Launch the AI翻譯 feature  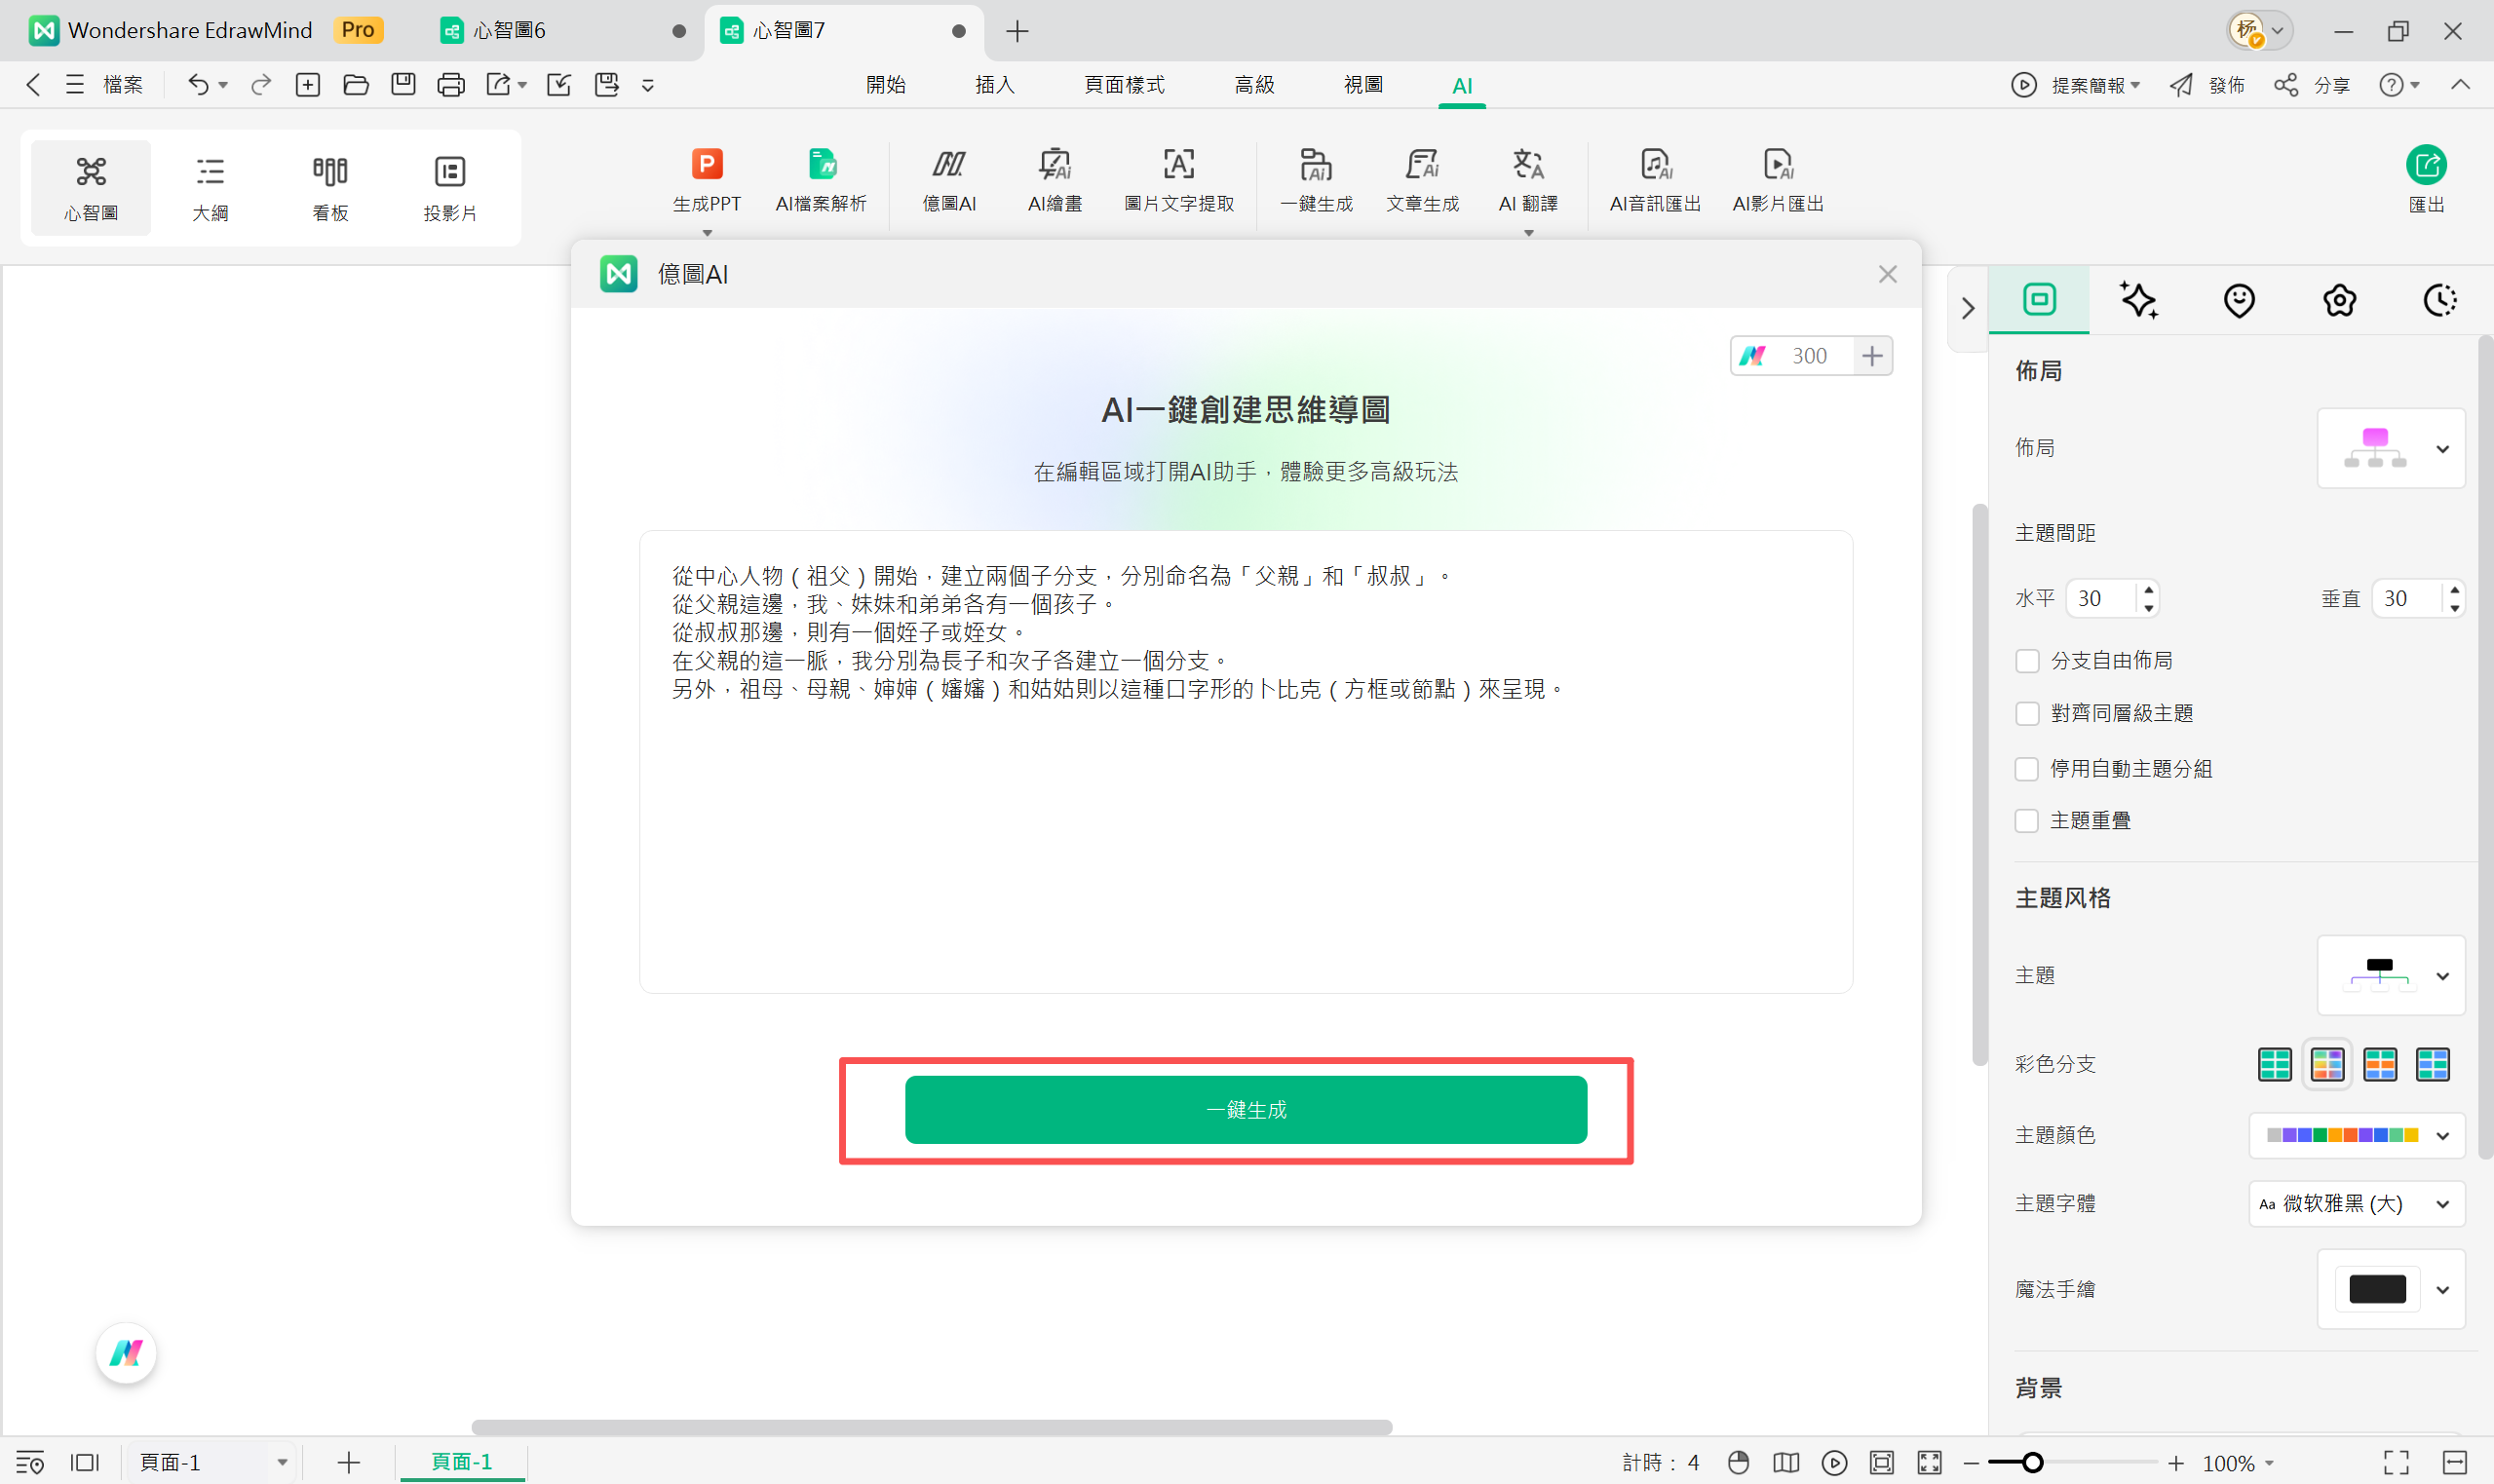coord(1527,180)
